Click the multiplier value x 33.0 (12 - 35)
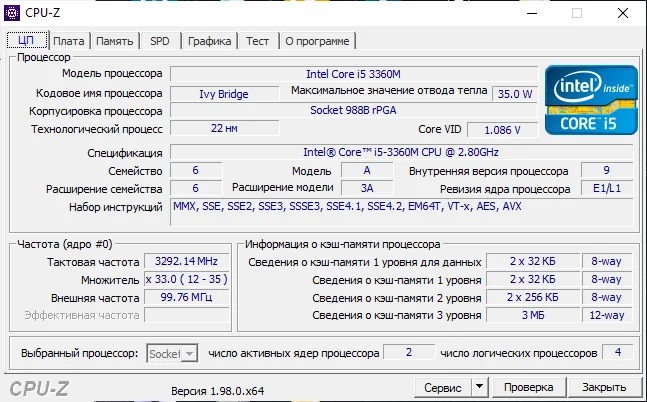This screenshot has height=402, width=647. 187,279
